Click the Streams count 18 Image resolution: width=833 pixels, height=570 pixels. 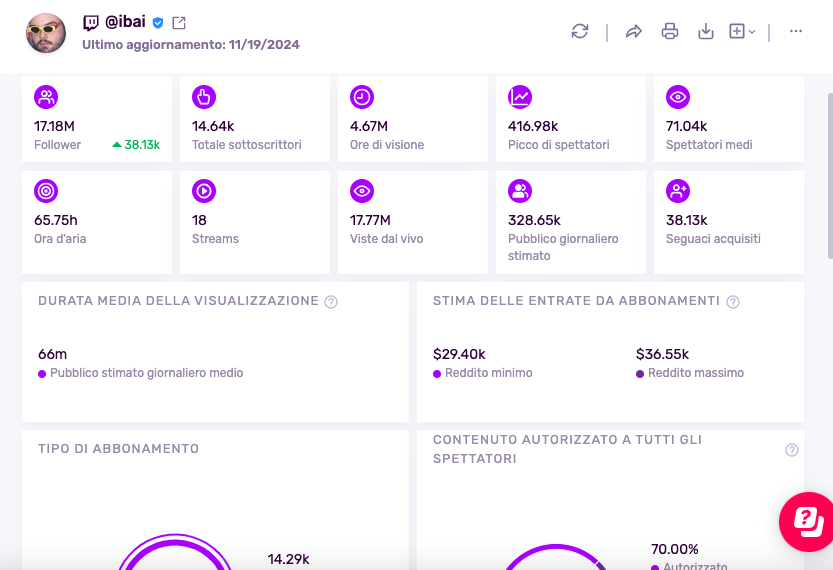point(199,220)
